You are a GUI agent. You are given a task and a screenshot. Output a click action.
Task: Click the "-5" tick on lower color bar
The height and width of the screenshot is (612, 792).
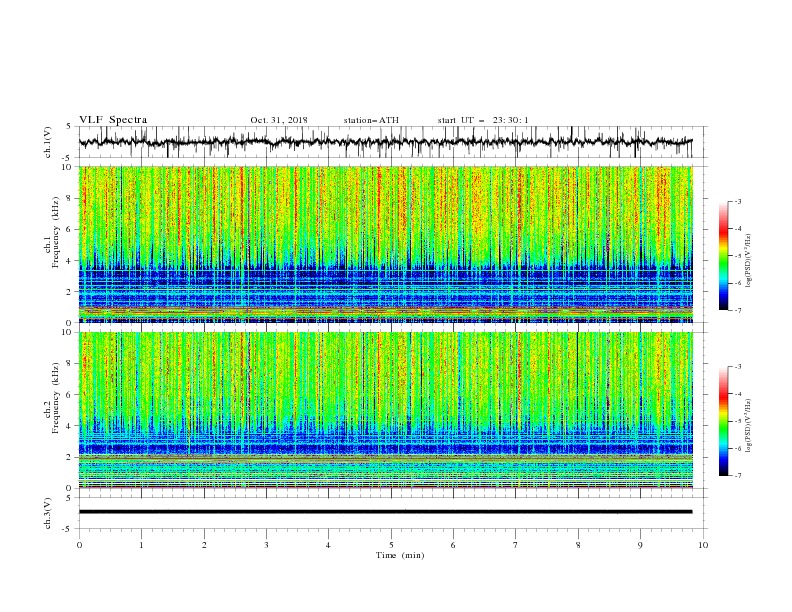pyautogui.click(x=737, y=422)
